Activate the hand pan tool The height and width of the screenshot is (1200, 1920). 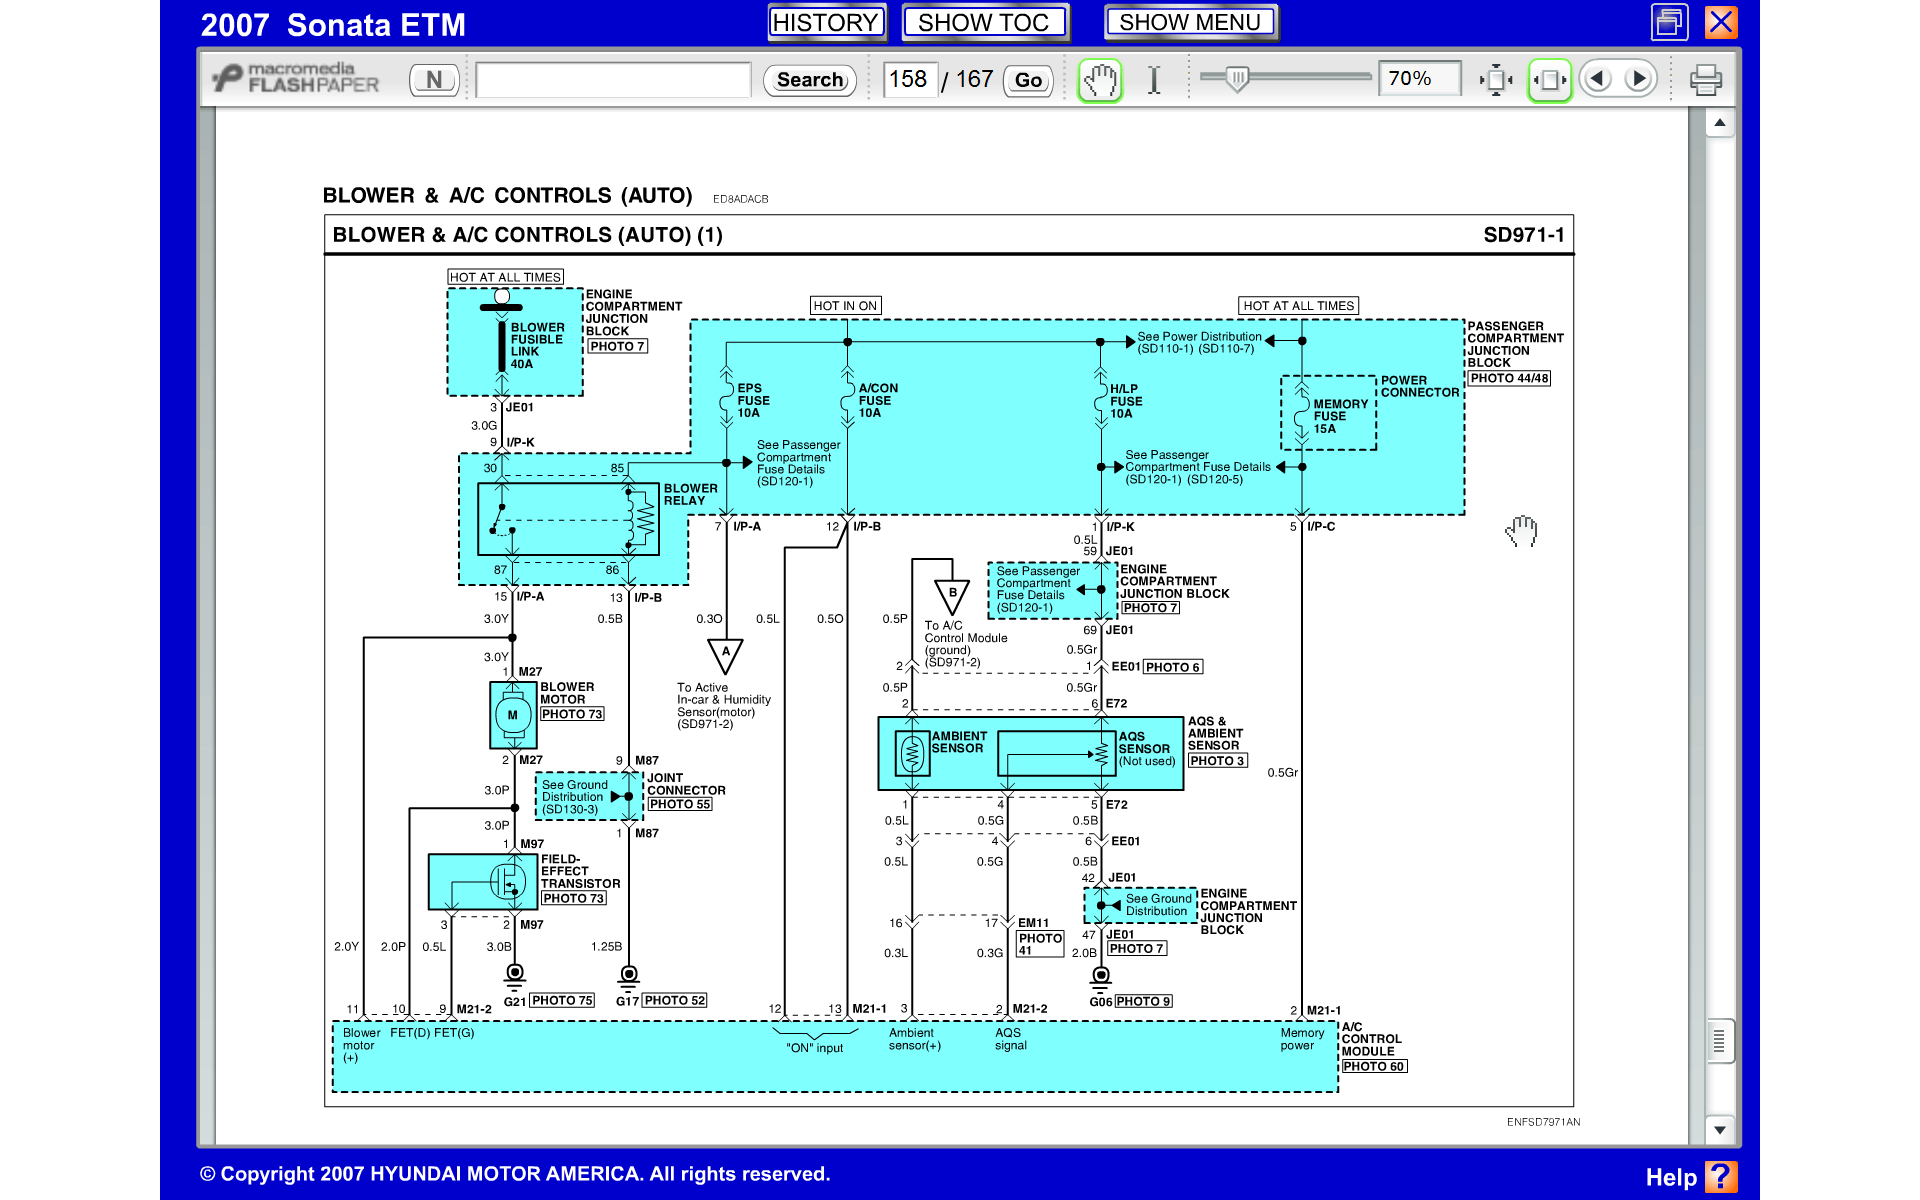[1100, 79]
